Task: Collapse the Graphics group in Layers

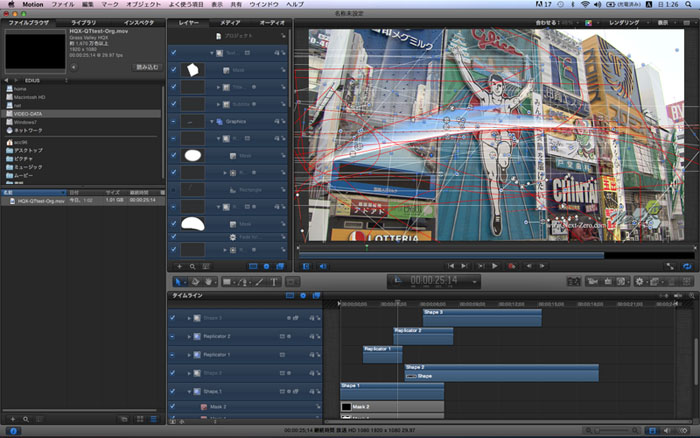Action: coord(212,121)
